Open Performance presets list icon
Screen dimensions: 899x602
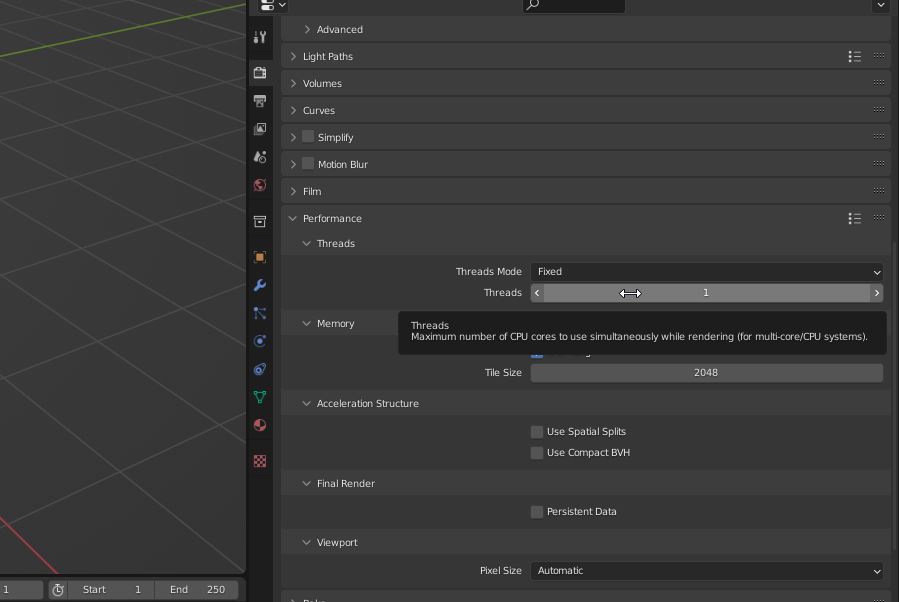855,218
